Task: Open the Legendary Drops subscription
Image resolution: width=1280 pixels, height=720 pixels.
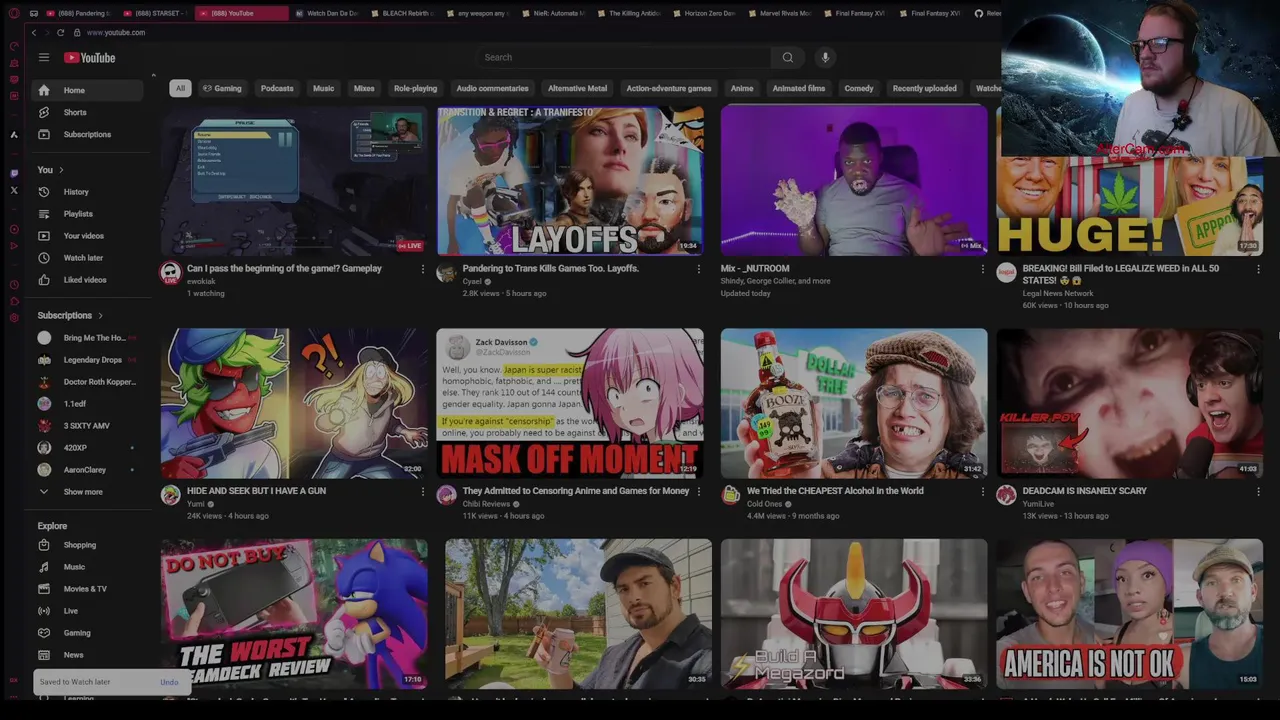Action: click(87, 360)
